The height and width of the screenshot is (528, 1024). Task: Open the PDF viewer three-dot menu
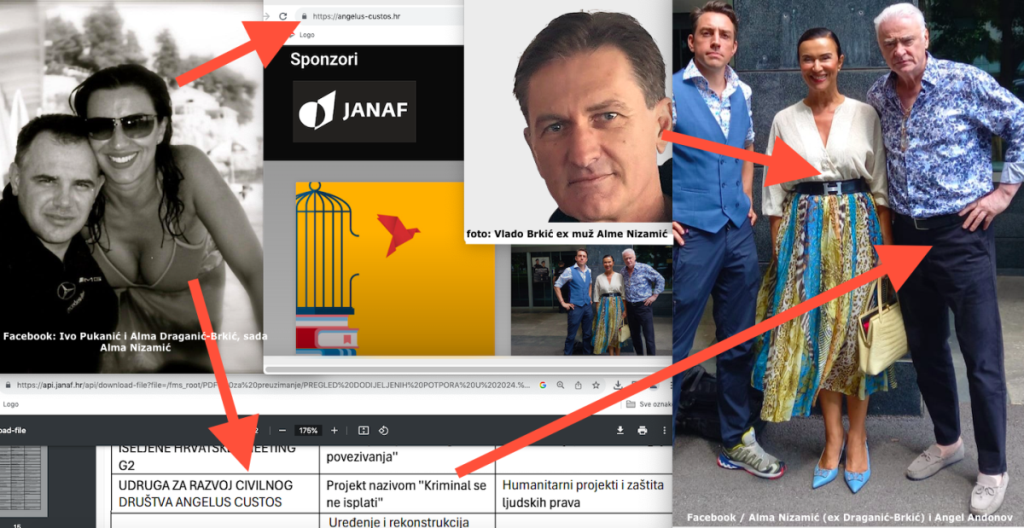pyautogui.click(x=663, y=430)
